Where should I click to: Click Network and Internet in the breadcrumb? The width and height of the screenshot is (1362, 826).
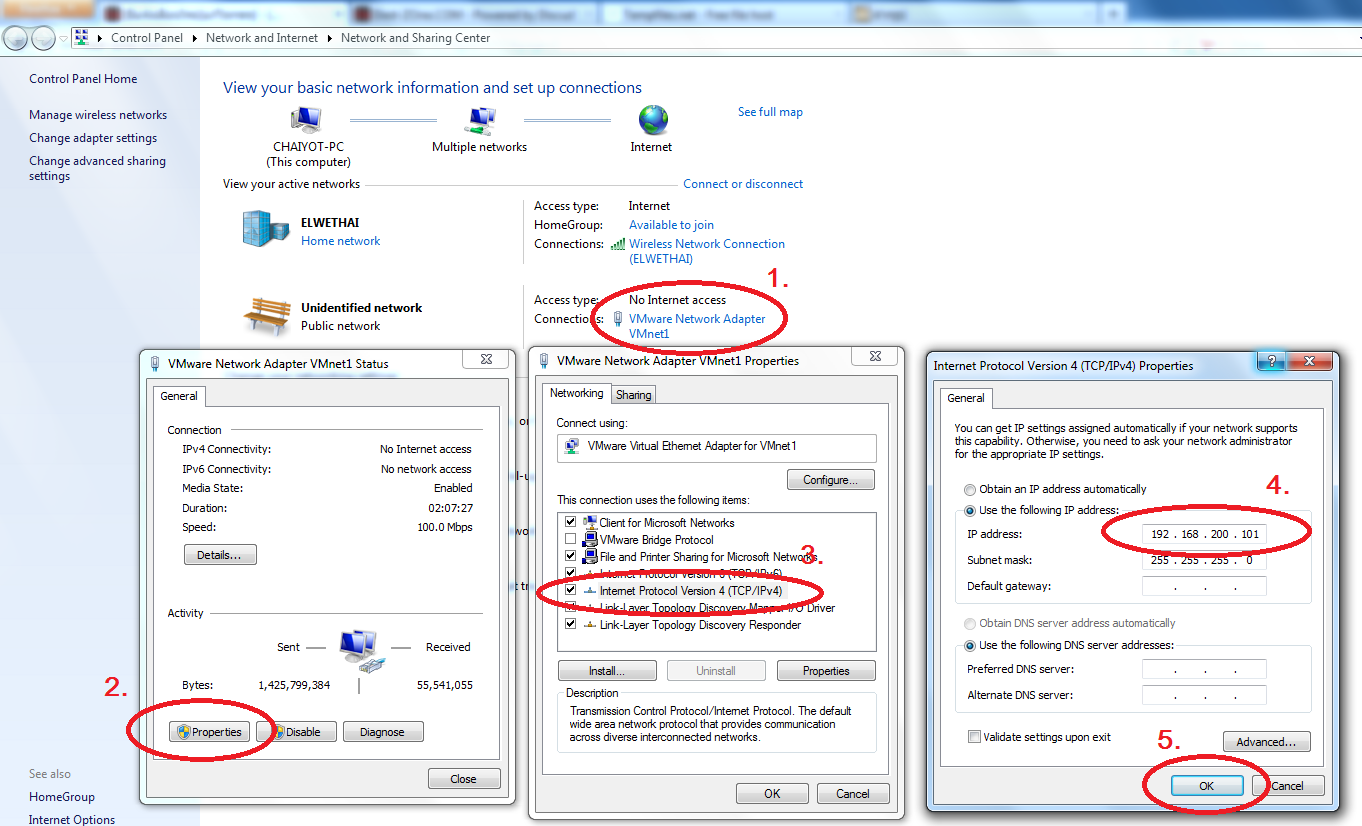click(x=262, y=38)
